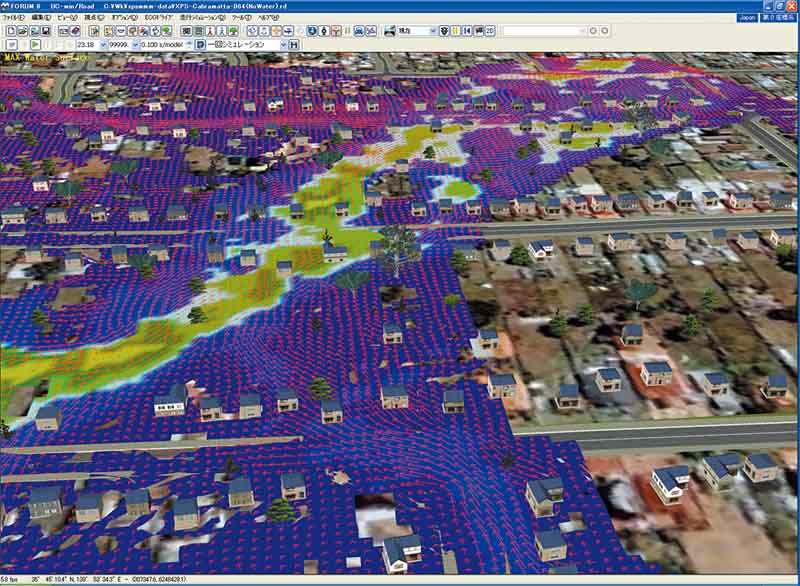Open the オプション (Options) menu

pyautogui.click(x=125, y=18)
